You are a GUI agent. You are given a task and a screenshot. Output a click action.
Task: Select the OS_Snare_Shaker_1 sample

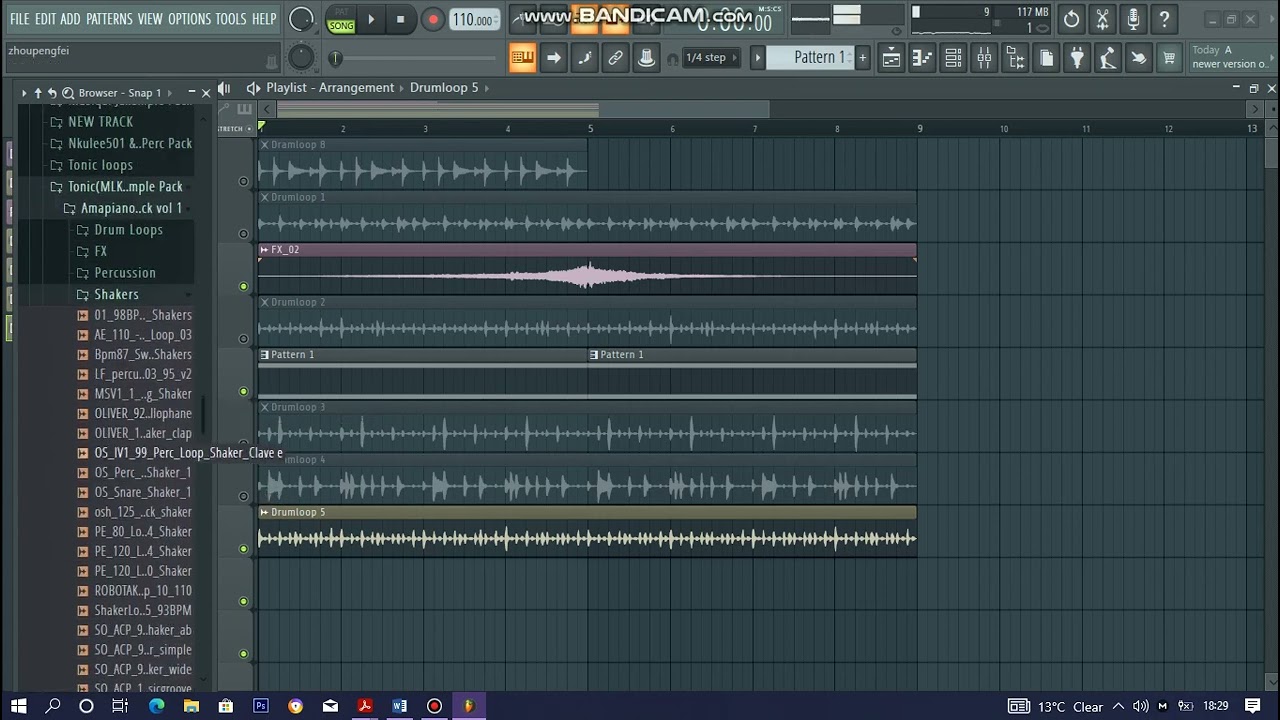[142, 492]
